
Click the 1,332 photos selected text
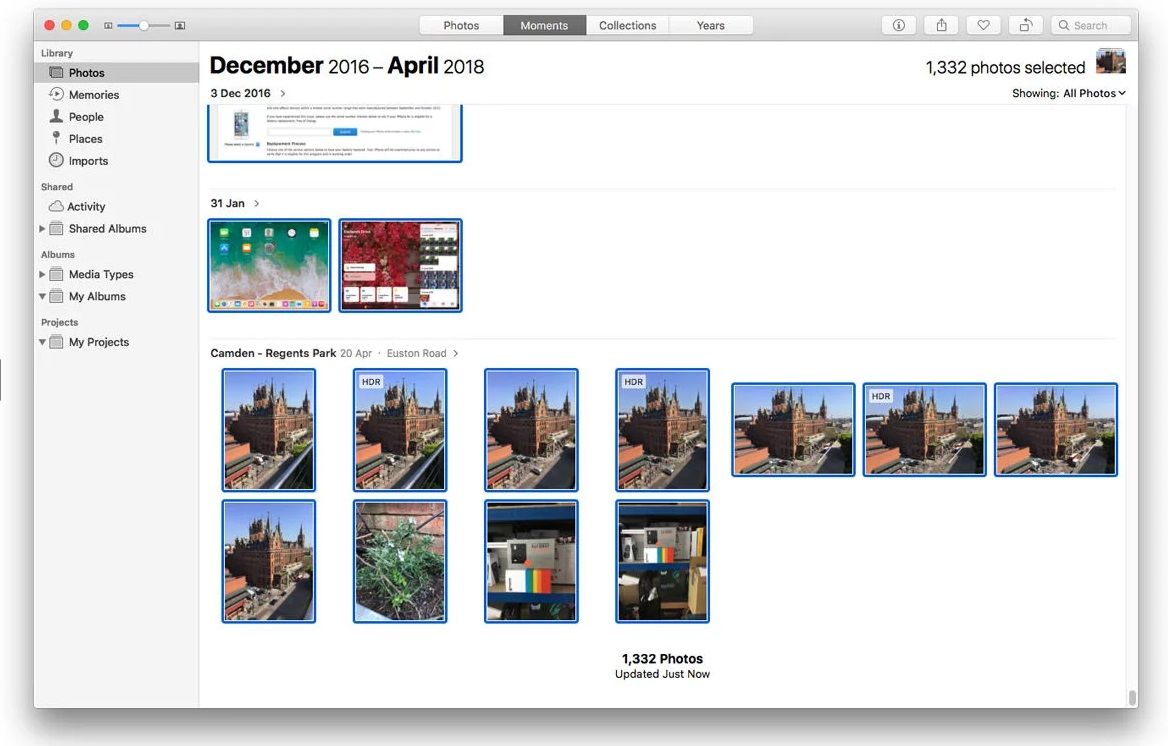click(1005, 68)
